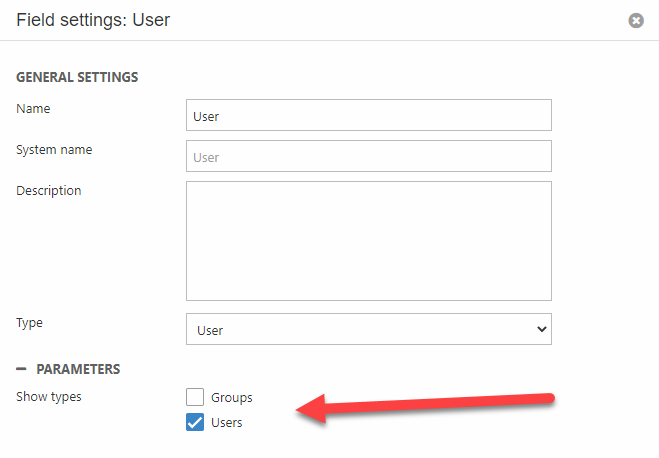Click the Type dropdown chevron arrow
Image resolution: width=659 pixels, height=458 pixels.
click(541, 329)
